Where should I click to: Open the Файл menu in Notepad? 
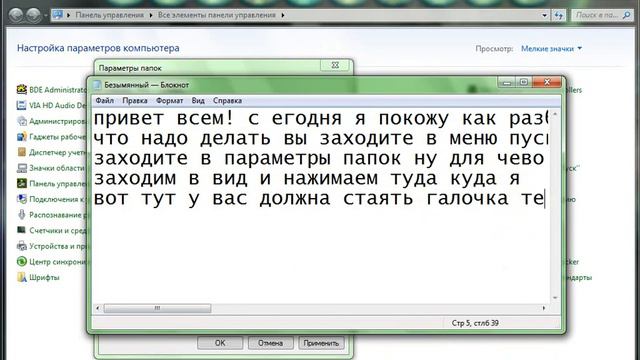tap(104, 100)
